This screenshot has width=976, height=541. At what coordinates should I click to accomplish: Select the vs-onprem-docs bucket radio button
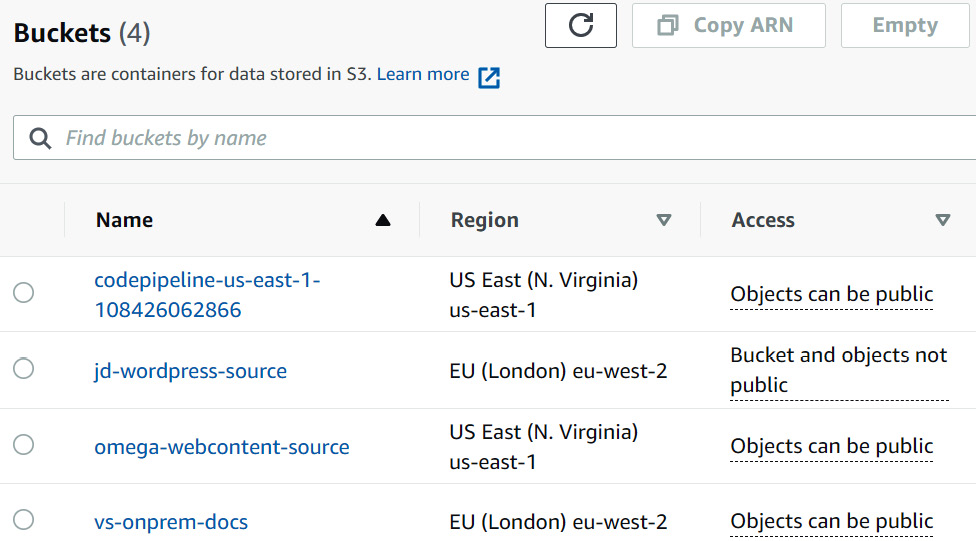click(x=24, y=519)
